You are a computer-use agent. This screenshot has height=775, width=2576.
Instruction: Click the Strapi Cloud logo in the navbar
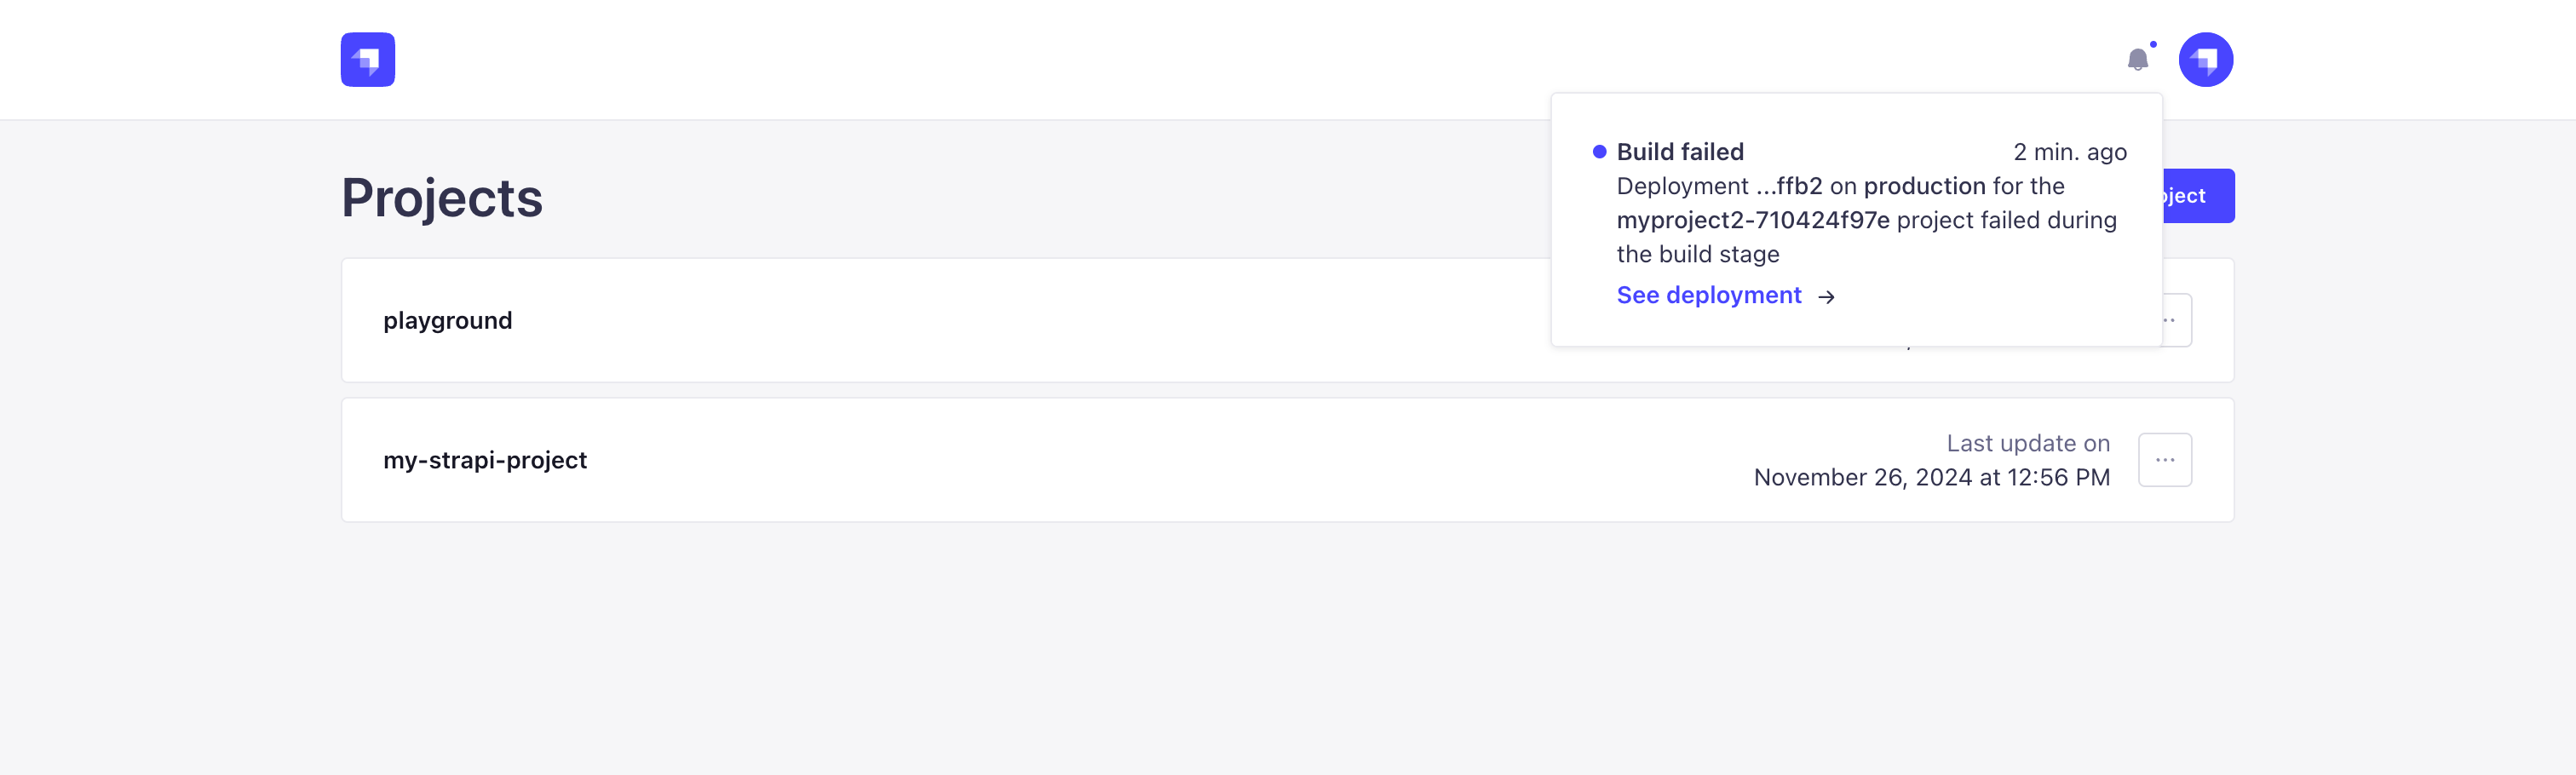coord(367,59)
